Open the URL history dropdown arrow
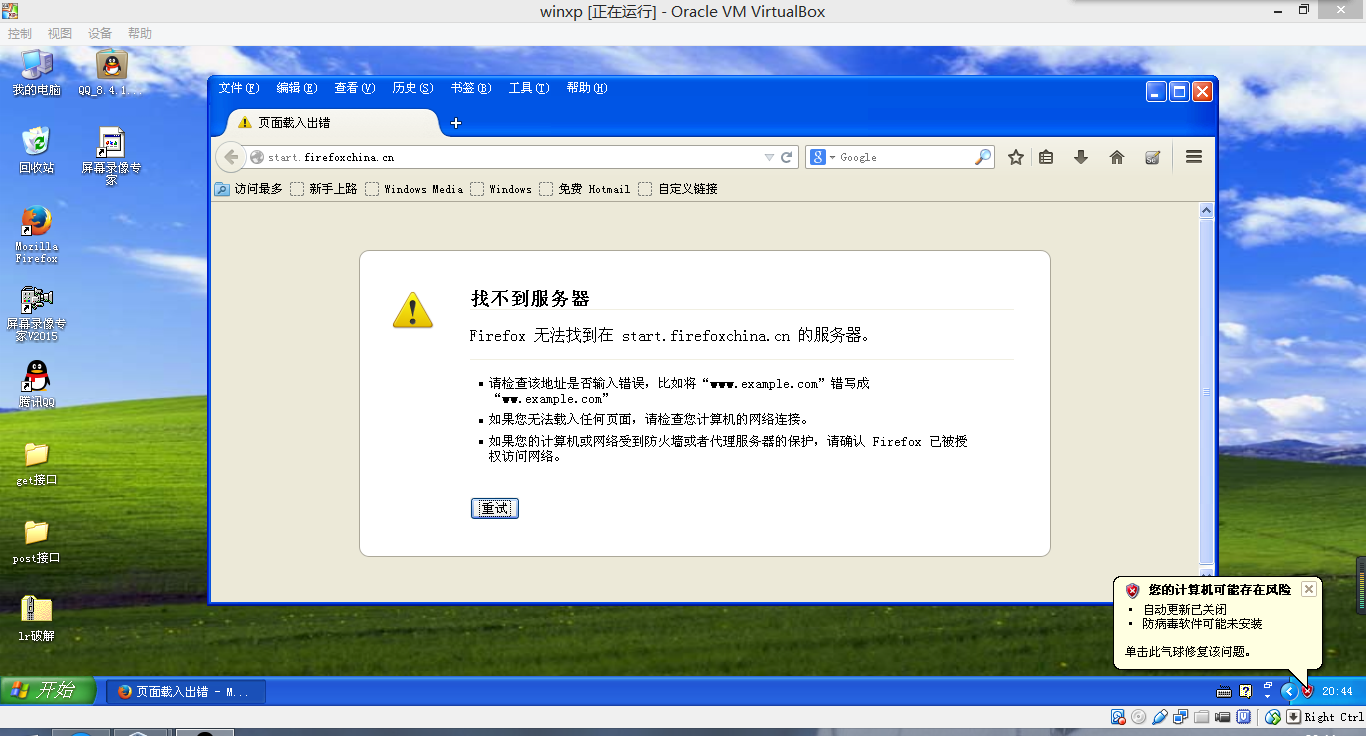The image size is (1366, 736). [769, 157]
